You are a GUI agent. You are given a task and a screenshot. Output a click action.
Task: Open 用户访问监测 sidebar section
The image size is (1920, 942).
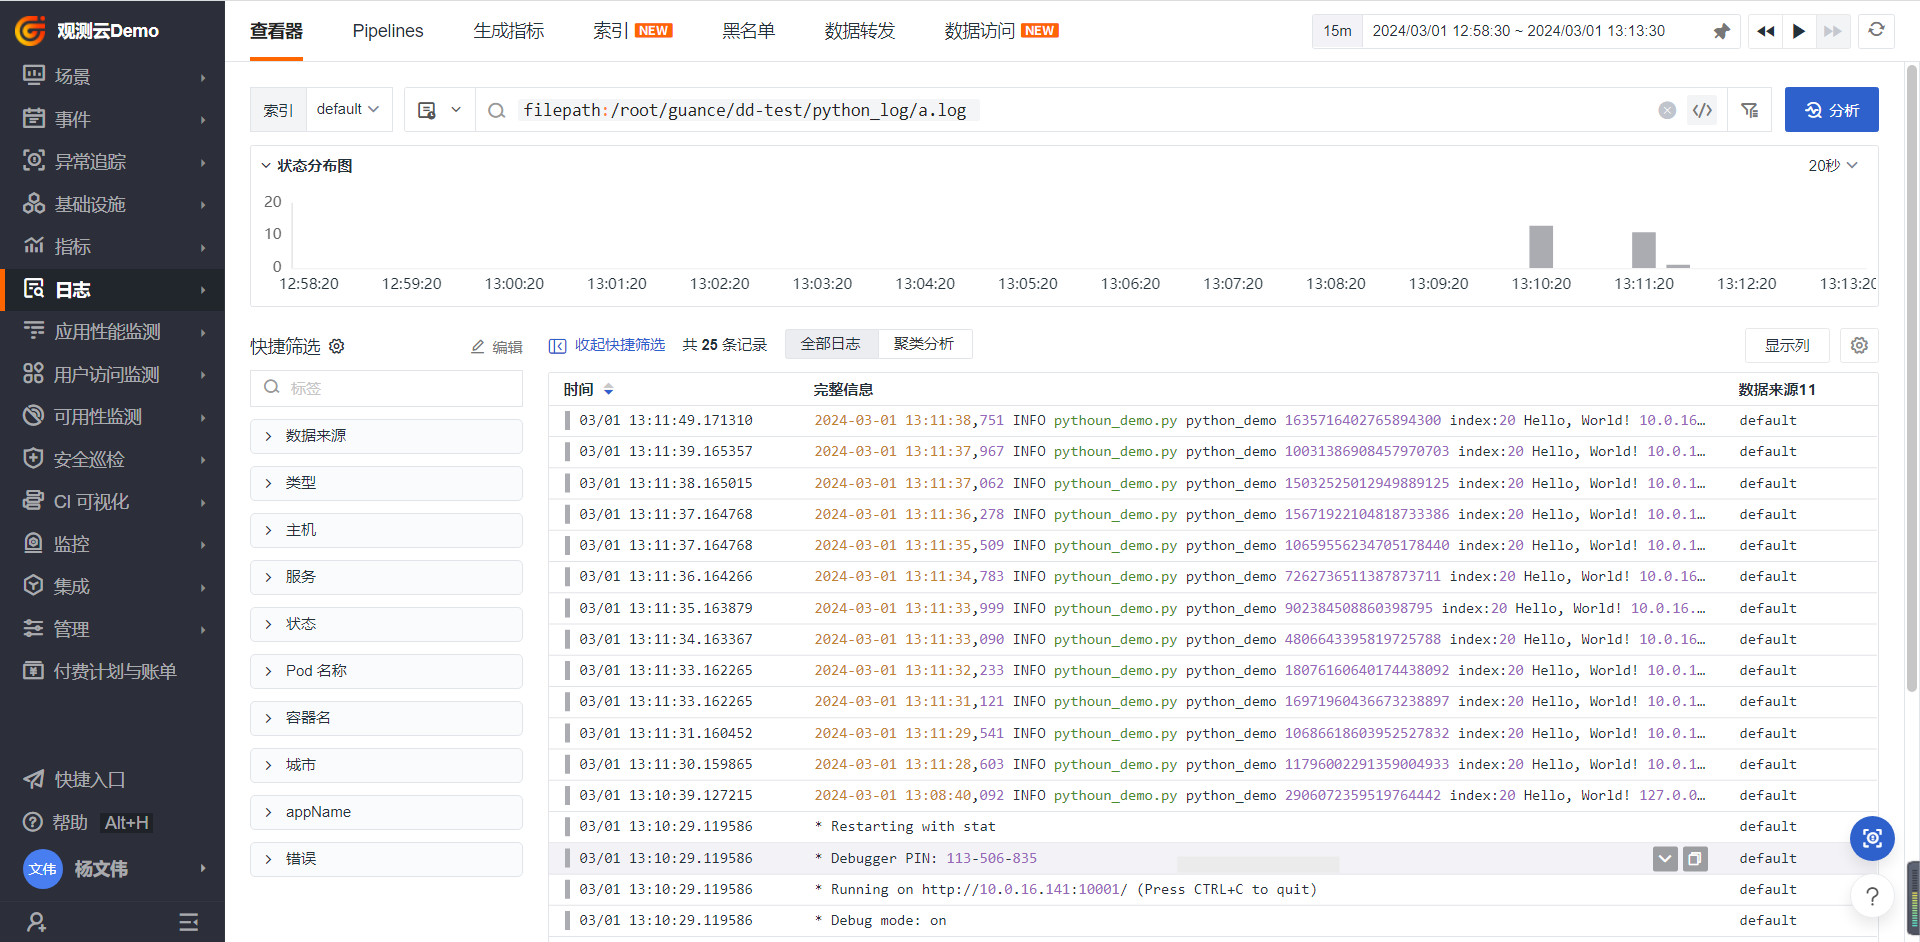pyautogui.click(x=112, y=374)
